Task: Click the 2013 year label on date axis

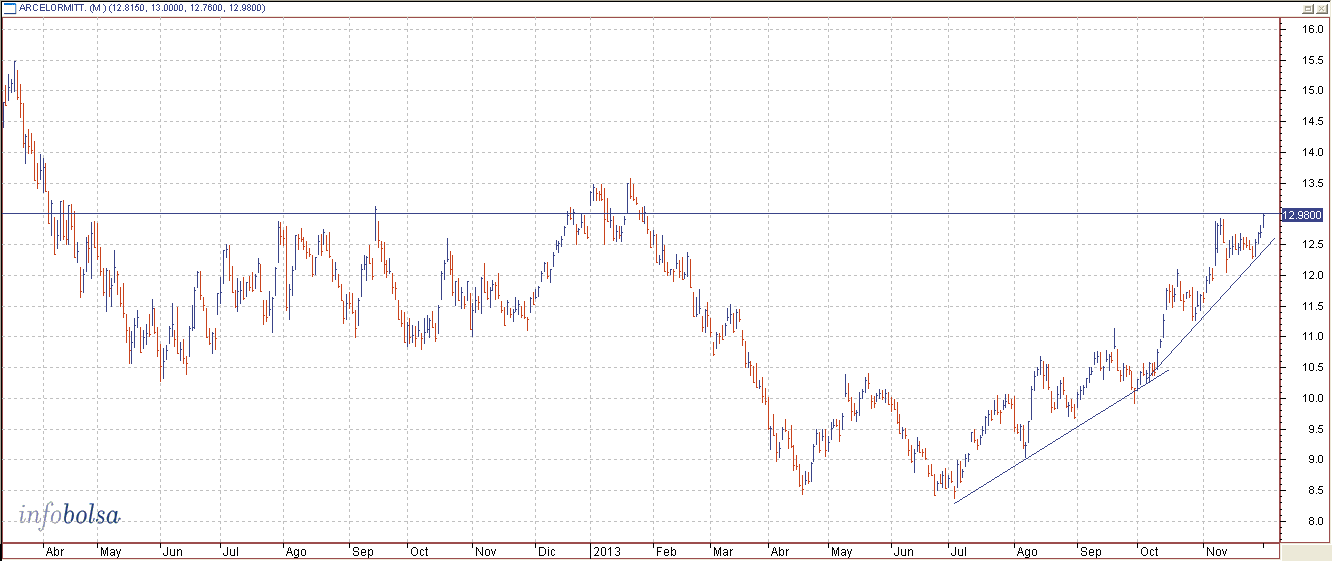Action: (607, 552)
